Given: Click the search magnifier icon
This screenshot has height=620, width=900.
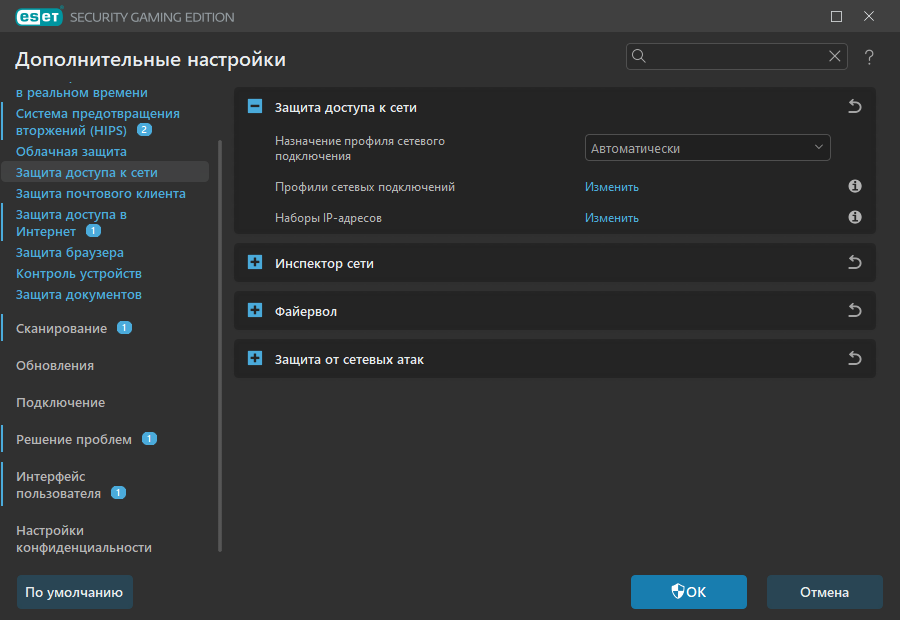Looking at the screenshot, I should (x=639, y=56).
